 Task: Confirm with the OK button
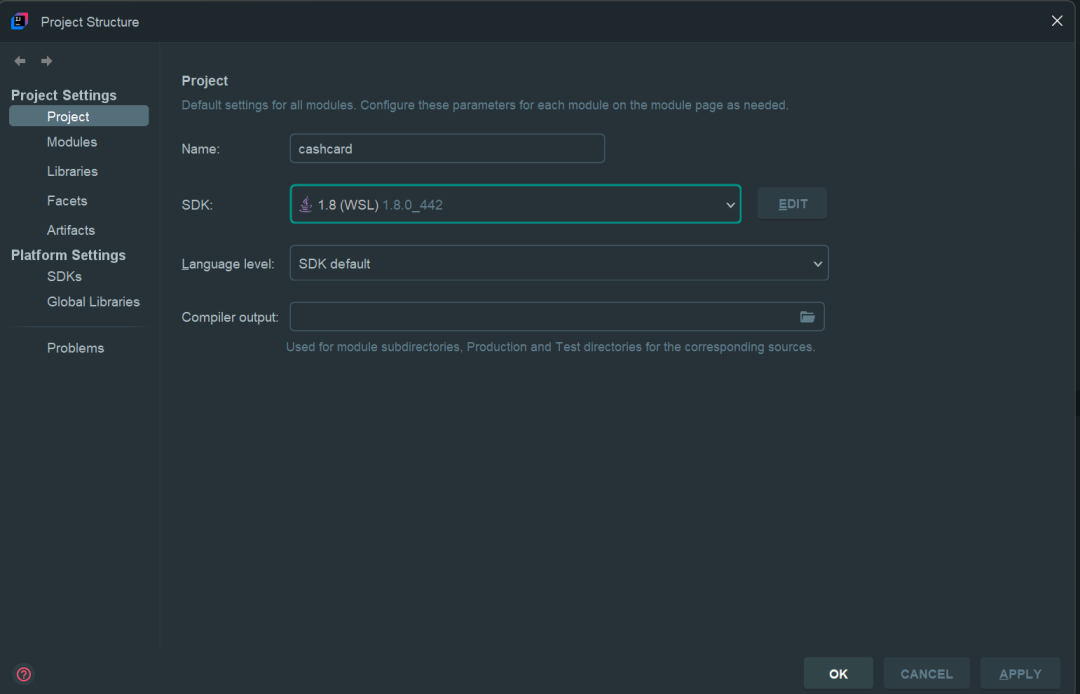click(838, 673)
